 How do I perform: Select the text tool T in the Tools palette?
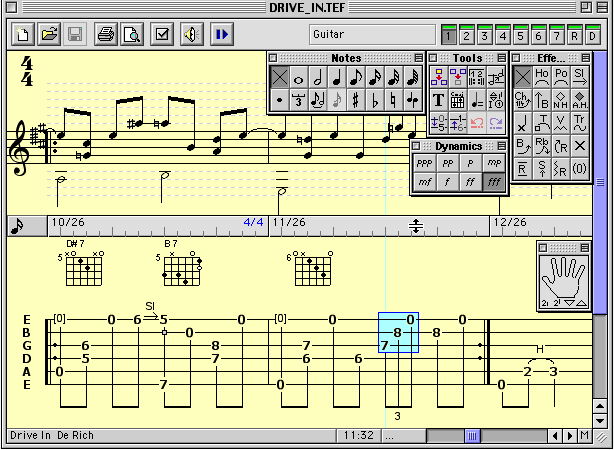pos(438,100)
